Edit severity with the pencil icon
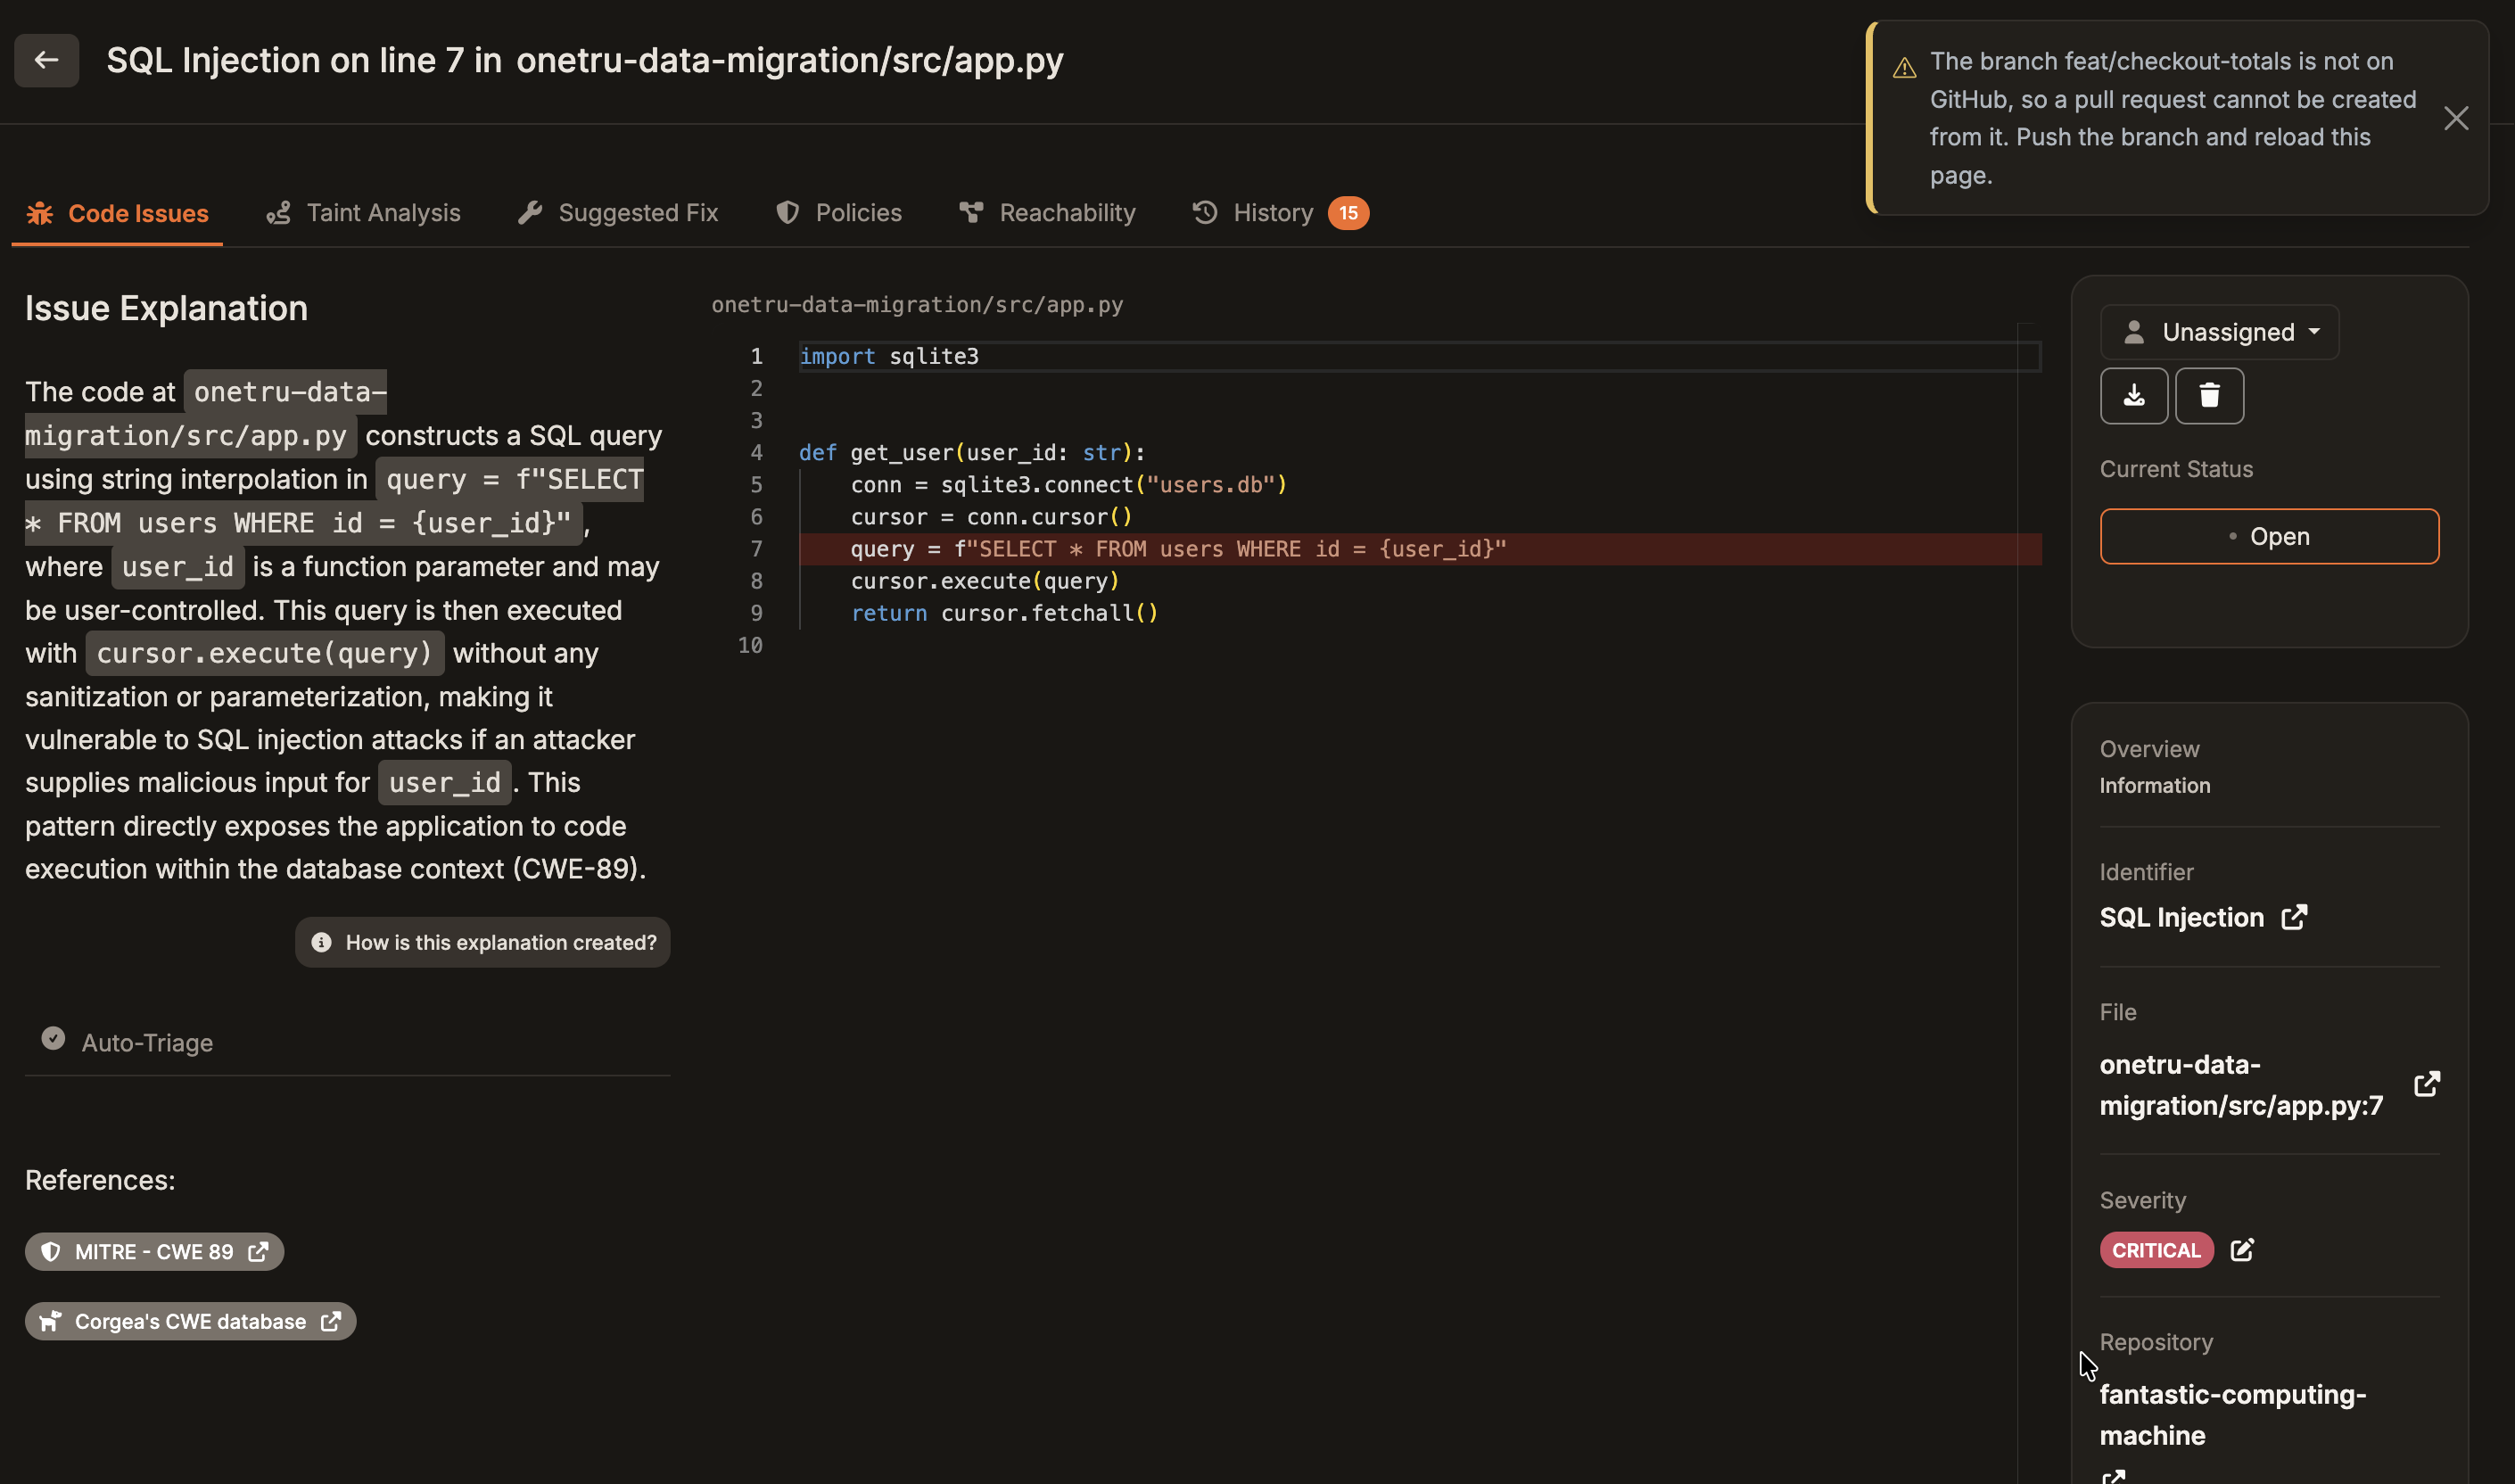Viewport: 2515px width, 1484px height. click(x=2242, y=1250)
